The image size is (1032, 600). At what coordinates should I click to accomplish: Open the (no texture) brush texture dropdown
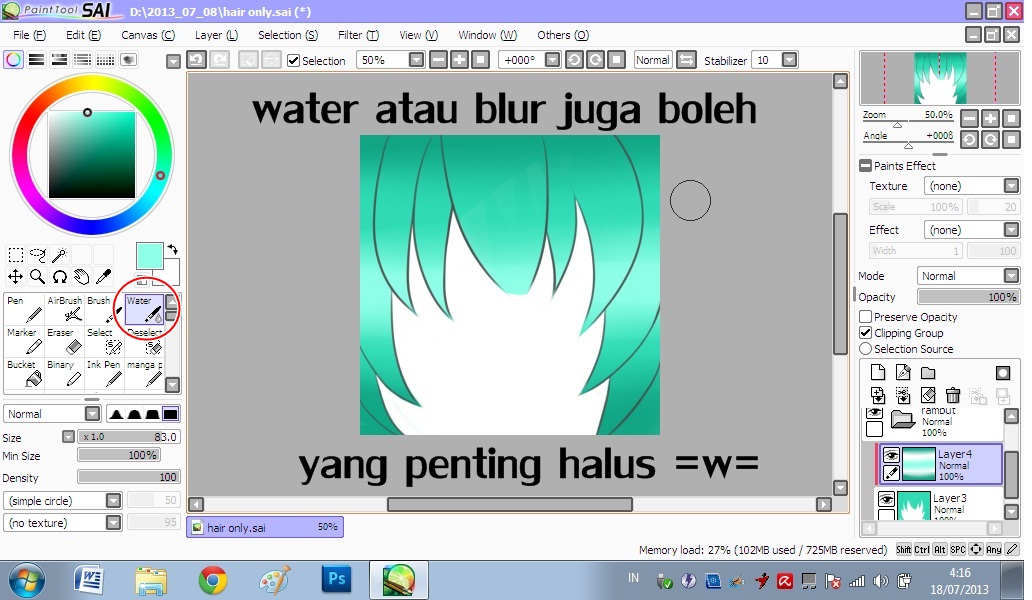(114, 523)
